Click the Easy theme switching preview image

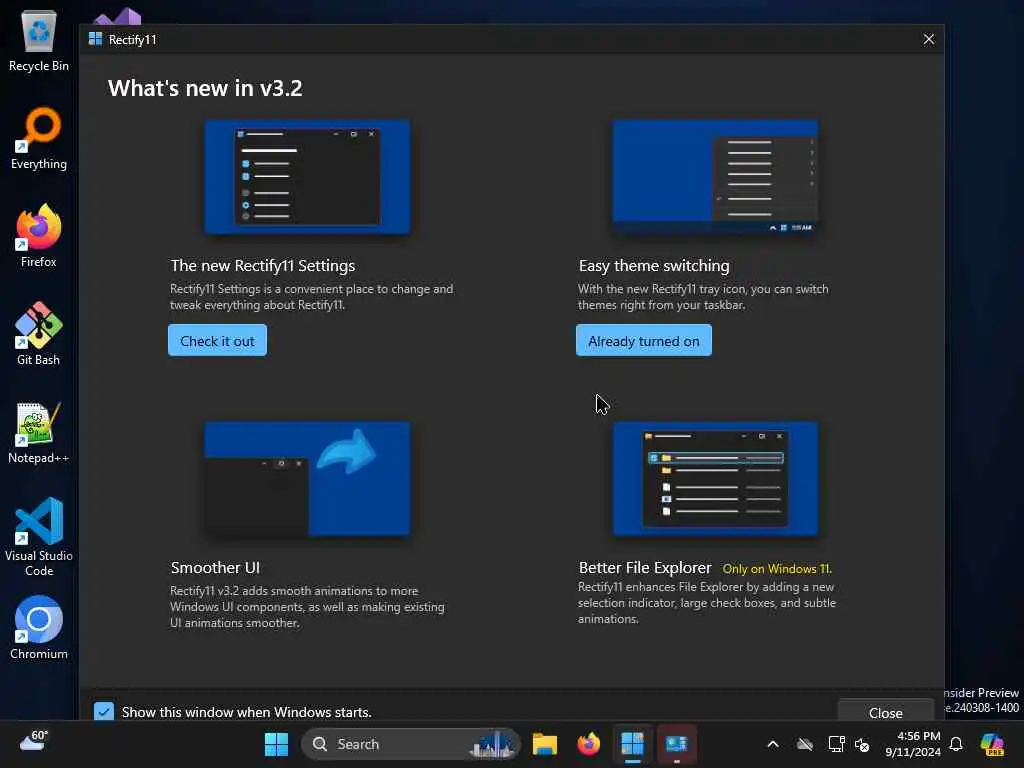tap(715, 177)
